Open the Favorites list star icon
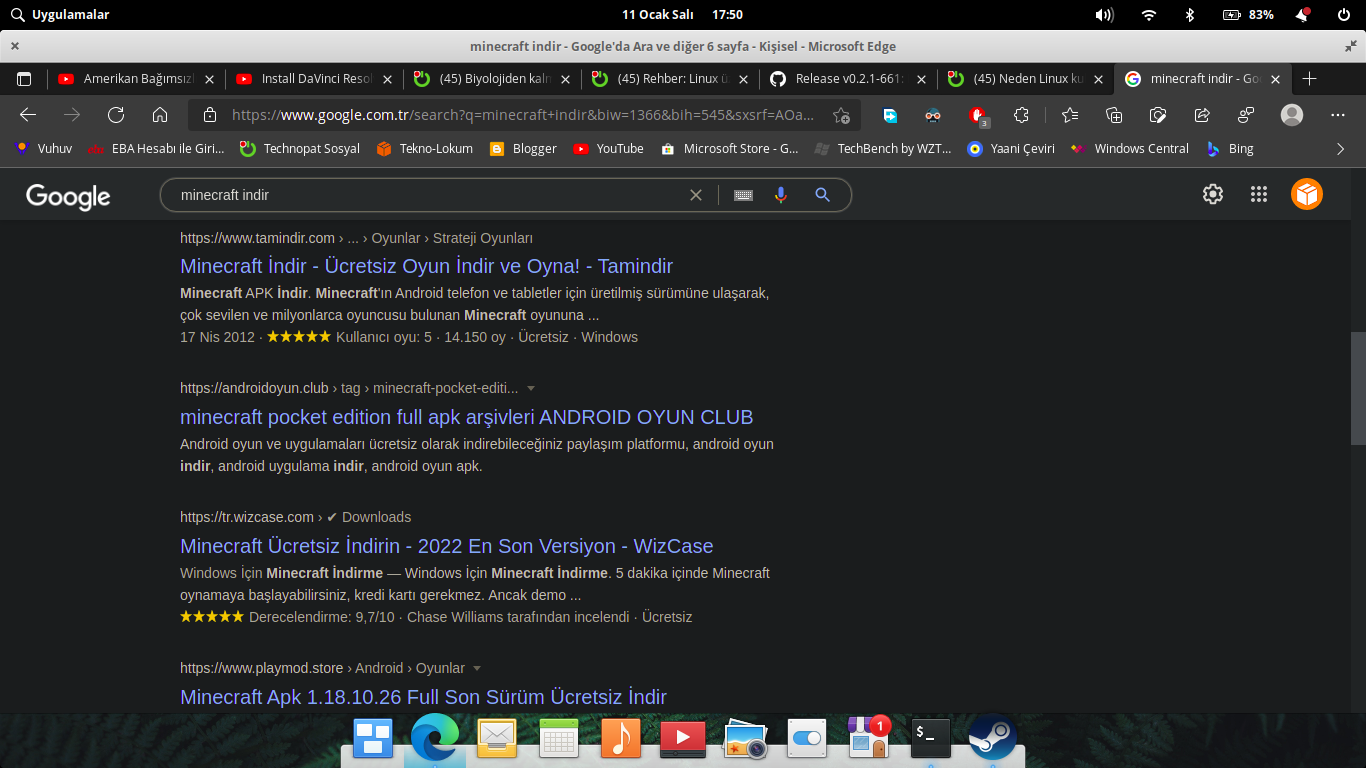 click(1070, 115)
